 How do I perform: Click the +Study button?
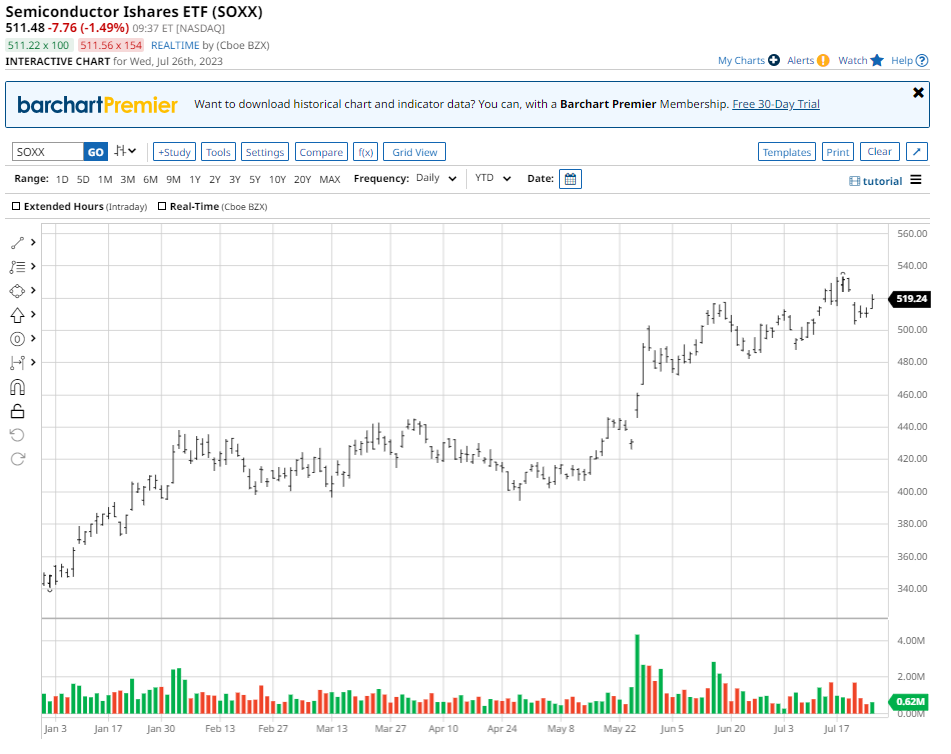tap(174, 152)
